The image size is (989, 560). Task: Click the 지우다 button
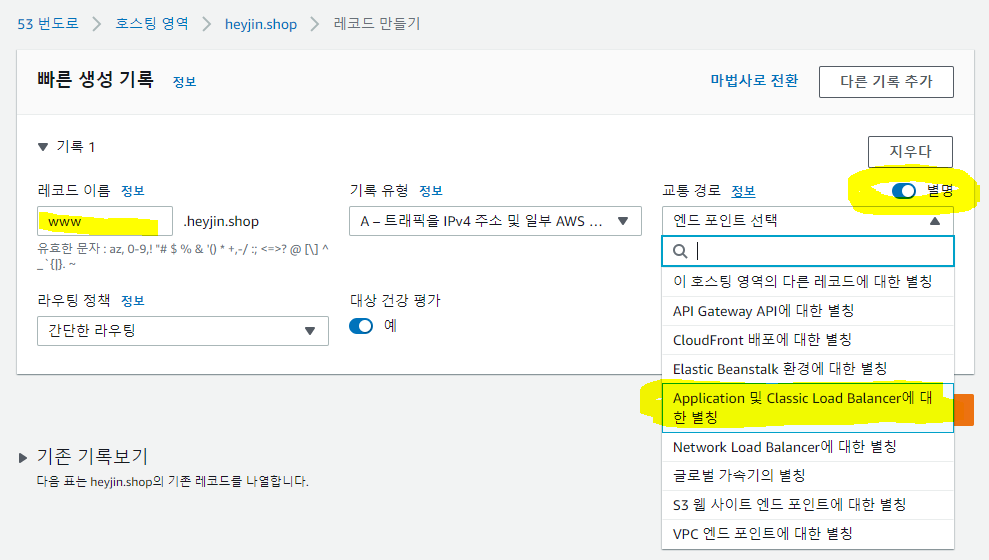point(909,151)
